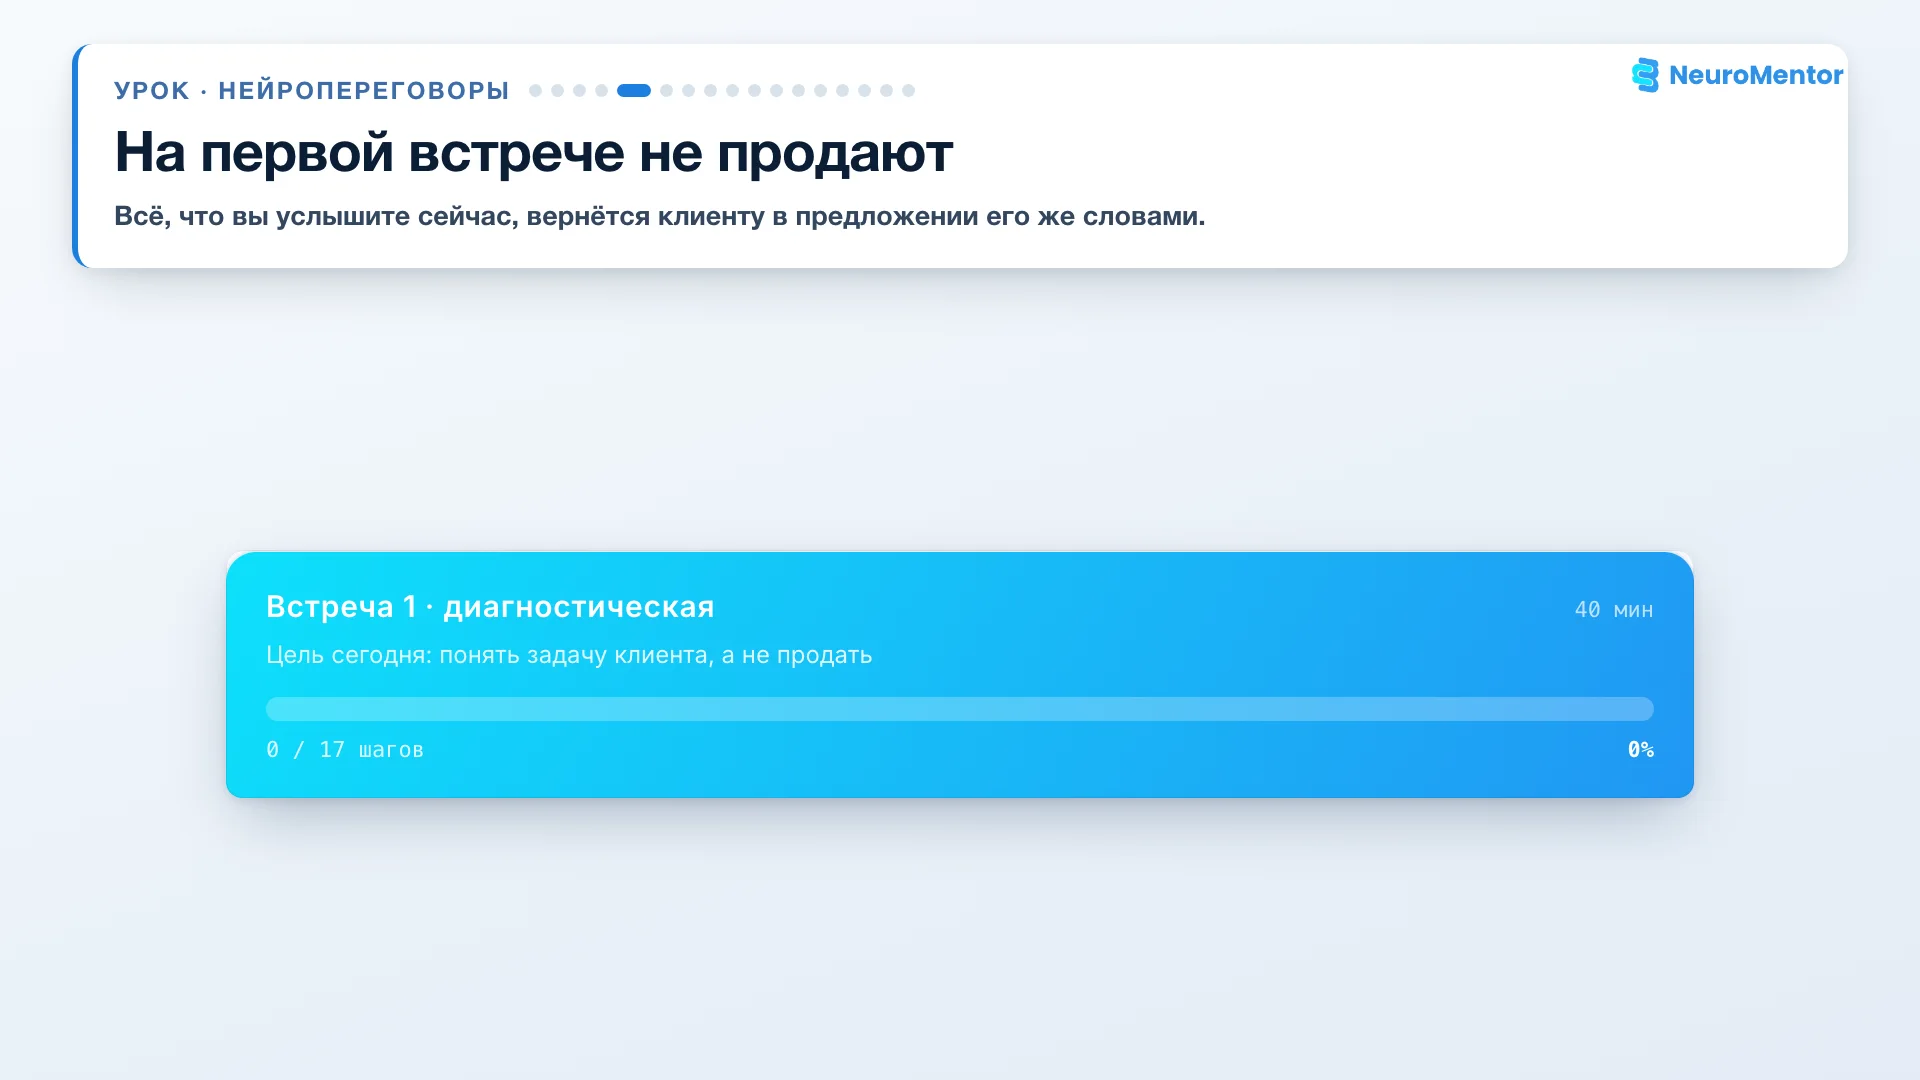Click the '0%' progress value
Viewport: 1920px width, 1080px height.
coord(1641,750)
